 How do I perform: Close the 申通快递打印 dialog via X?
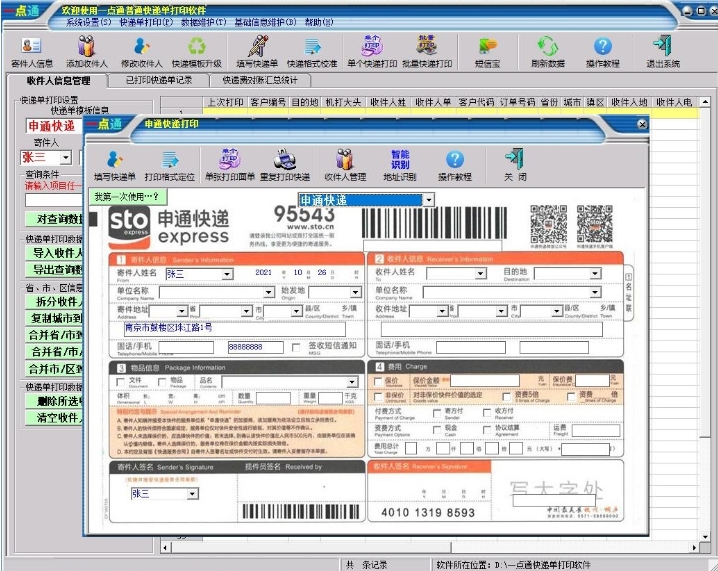pos(642,124)
